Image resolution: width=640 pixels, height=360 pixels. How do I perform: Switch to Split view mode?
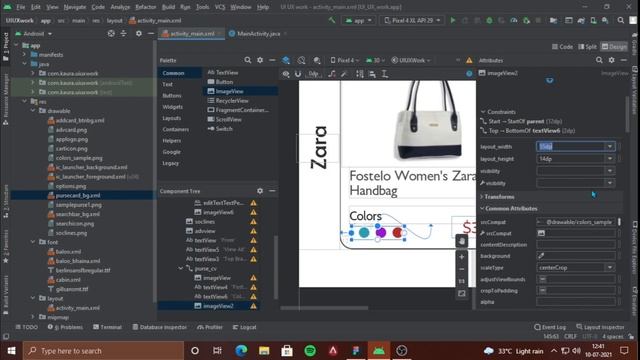[587, 47]
